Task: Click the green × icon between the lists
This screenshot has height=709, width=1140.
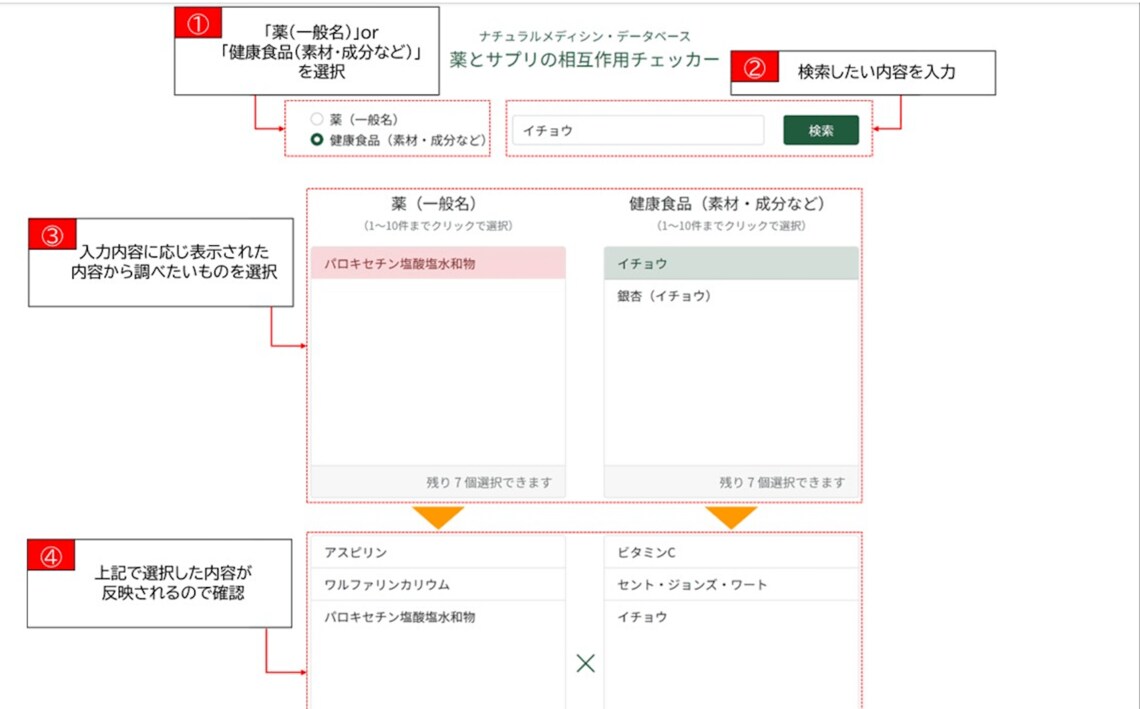Action: [585, 663]
